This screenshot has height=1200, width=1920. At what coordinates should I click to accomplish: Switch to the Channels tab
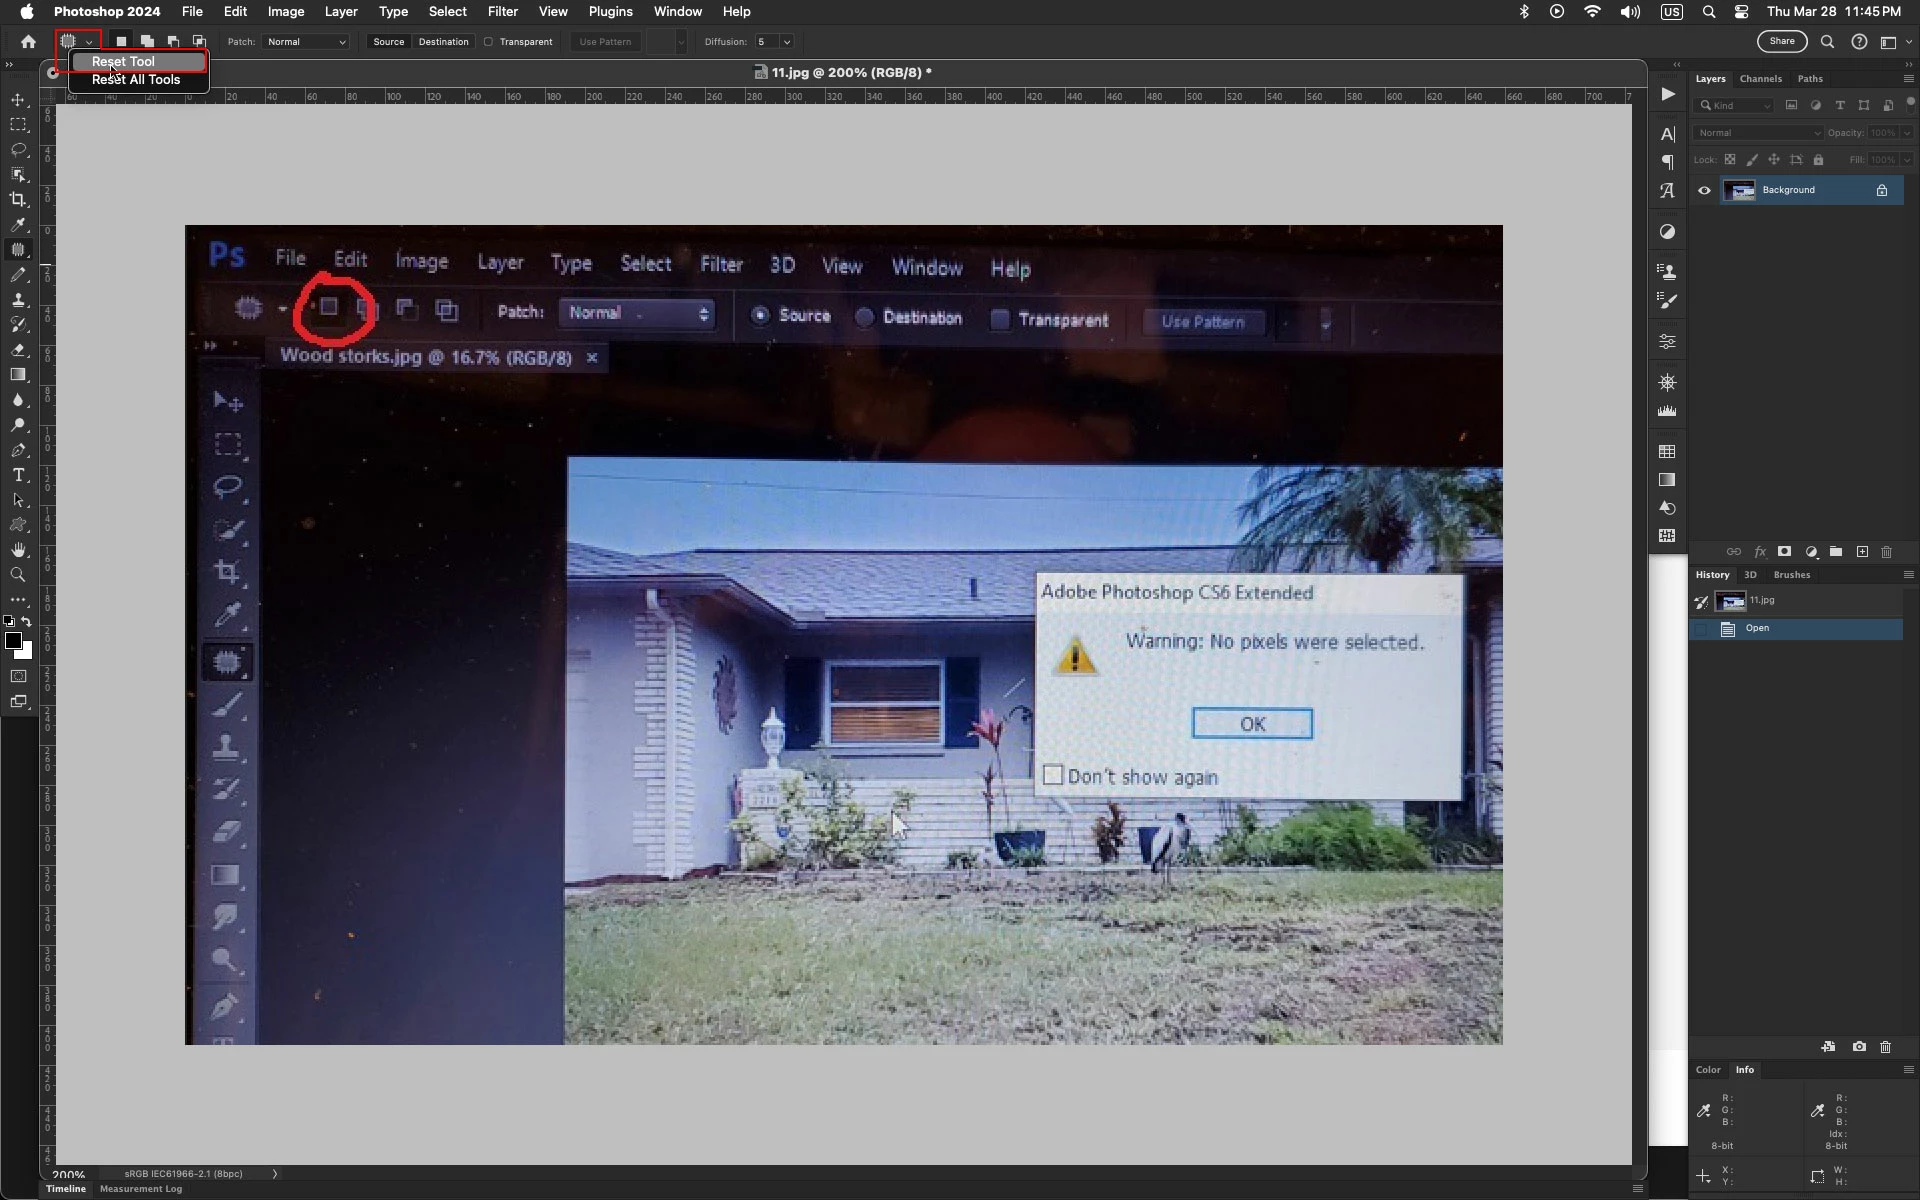point(1760,79)
